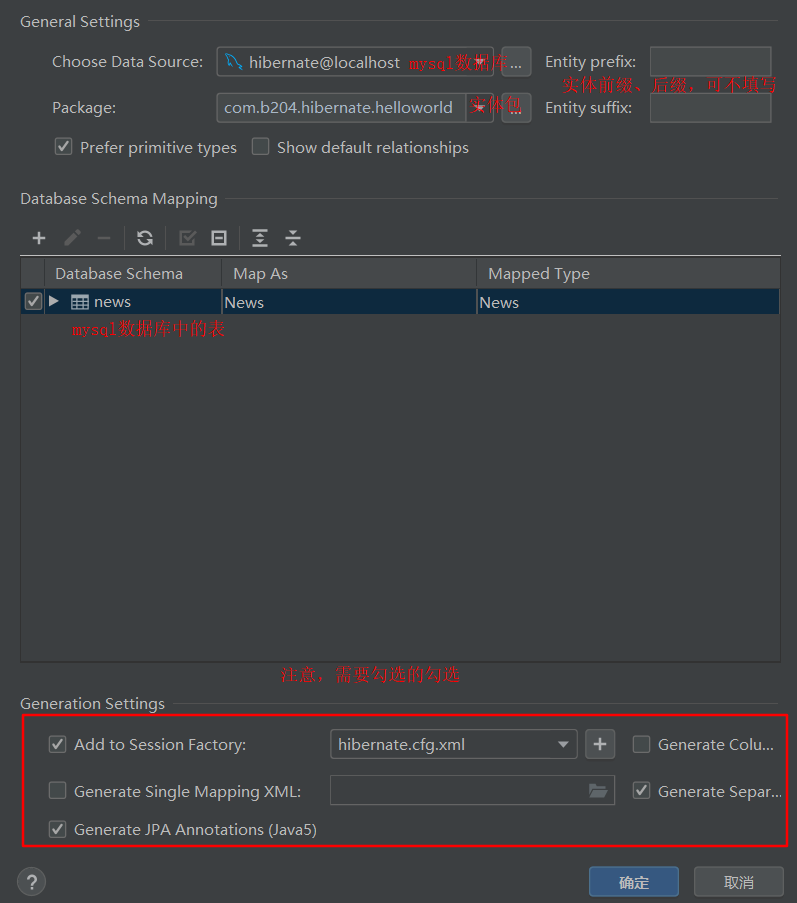Select the News cell under Map As
Screen dimensions: 797x903
pos(349,302)
